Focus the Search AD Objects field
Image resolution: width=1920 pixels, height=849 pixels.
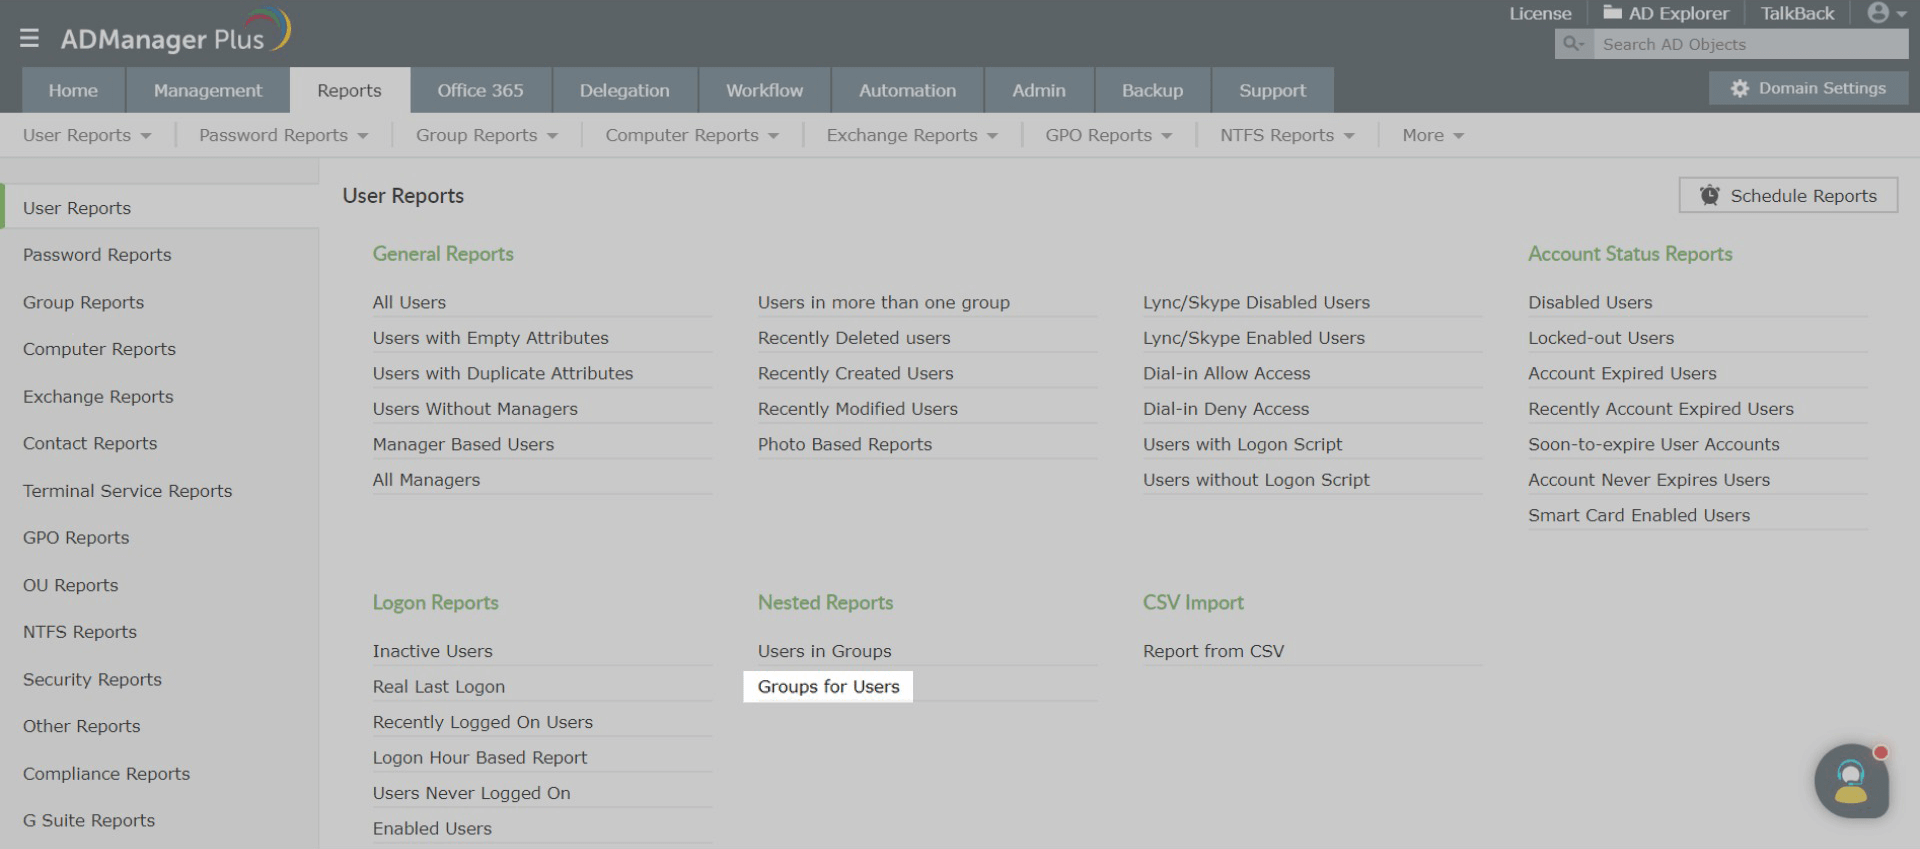click(1751, 44)
